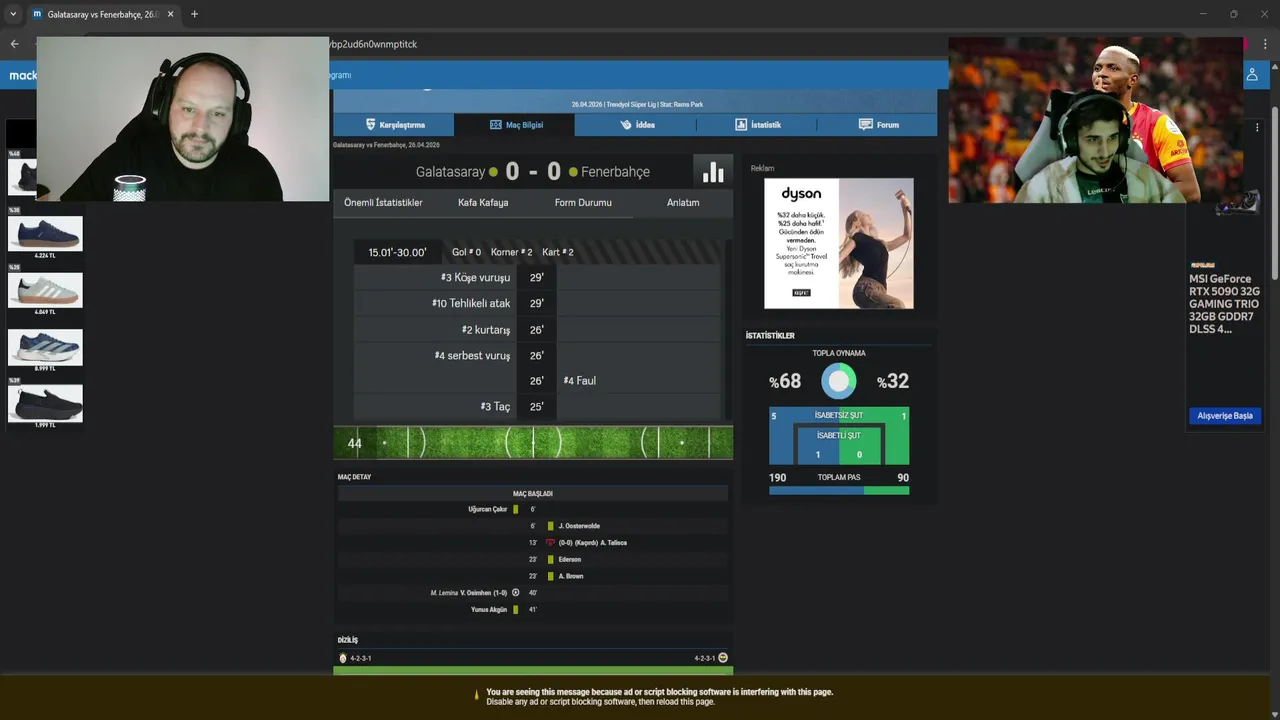Switch to the İstatistik tab
Viewport: 1280px width, 720px height.
(x=757, y=125)
